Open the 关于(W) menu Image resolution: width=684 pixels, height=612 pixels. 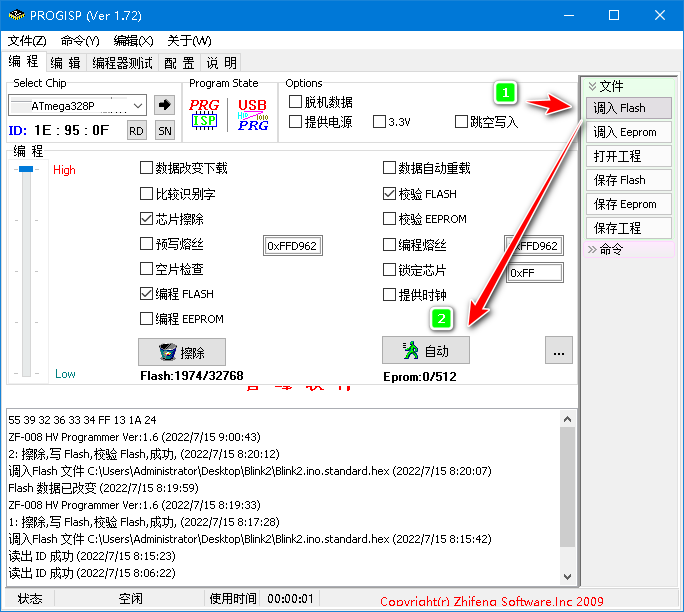[x=189, y=41]
